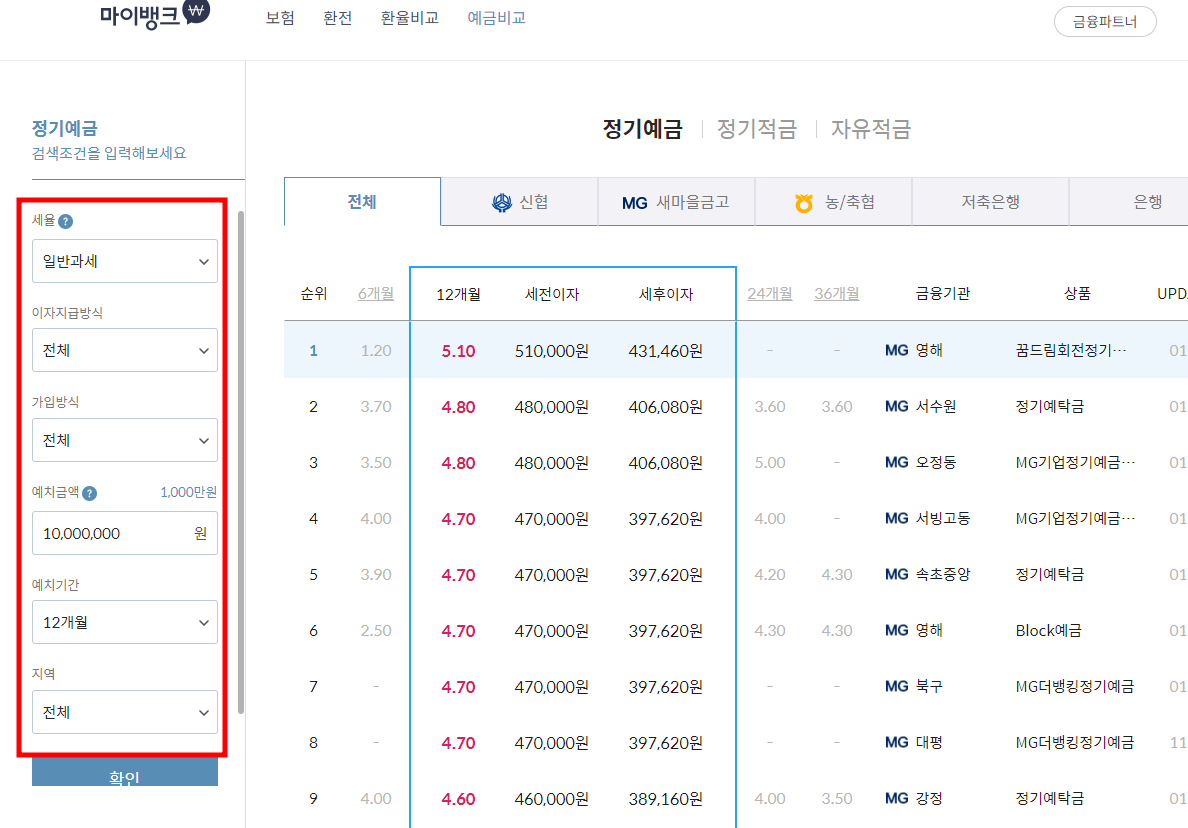Open the 세율 일반과세 dropdown
This screenshot has width=1188, height=828.
click(125, 261)
